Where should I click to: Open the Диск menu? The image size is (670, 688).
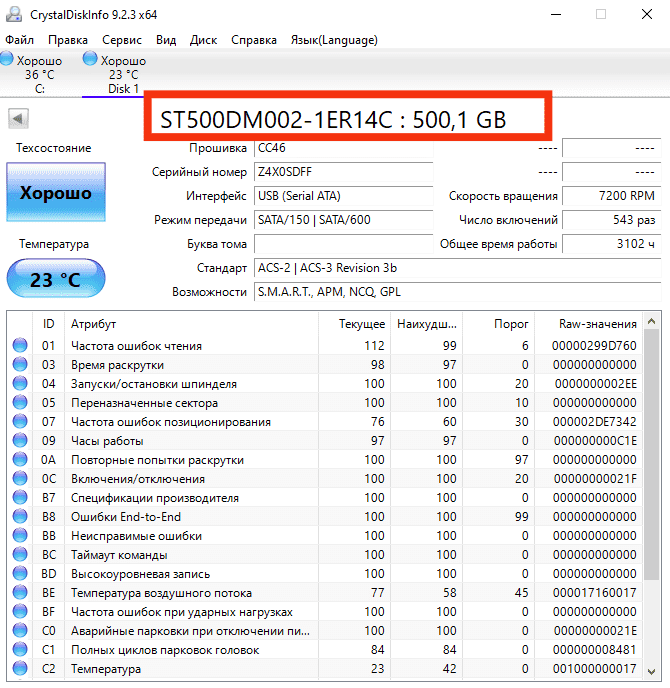pos(203,40)
